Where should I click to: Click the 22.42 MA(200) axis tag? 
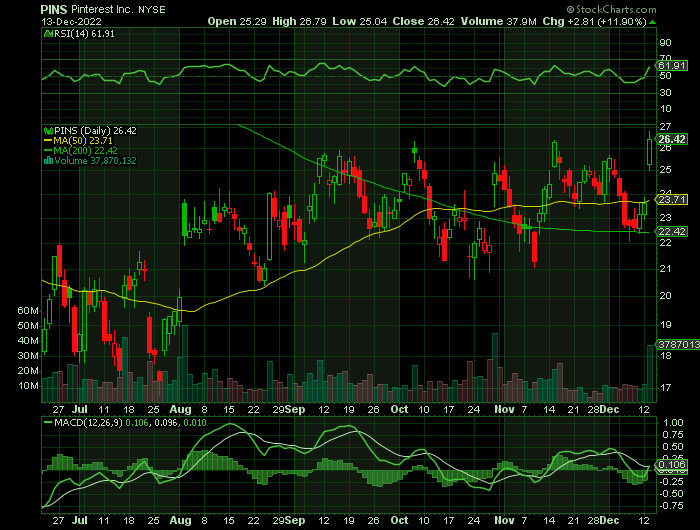[672, 231]
